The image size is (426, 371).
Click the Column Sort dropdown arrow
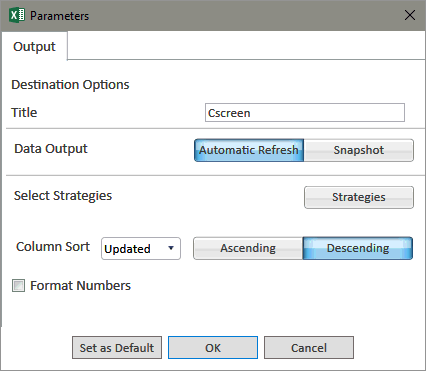pos(171,248)
